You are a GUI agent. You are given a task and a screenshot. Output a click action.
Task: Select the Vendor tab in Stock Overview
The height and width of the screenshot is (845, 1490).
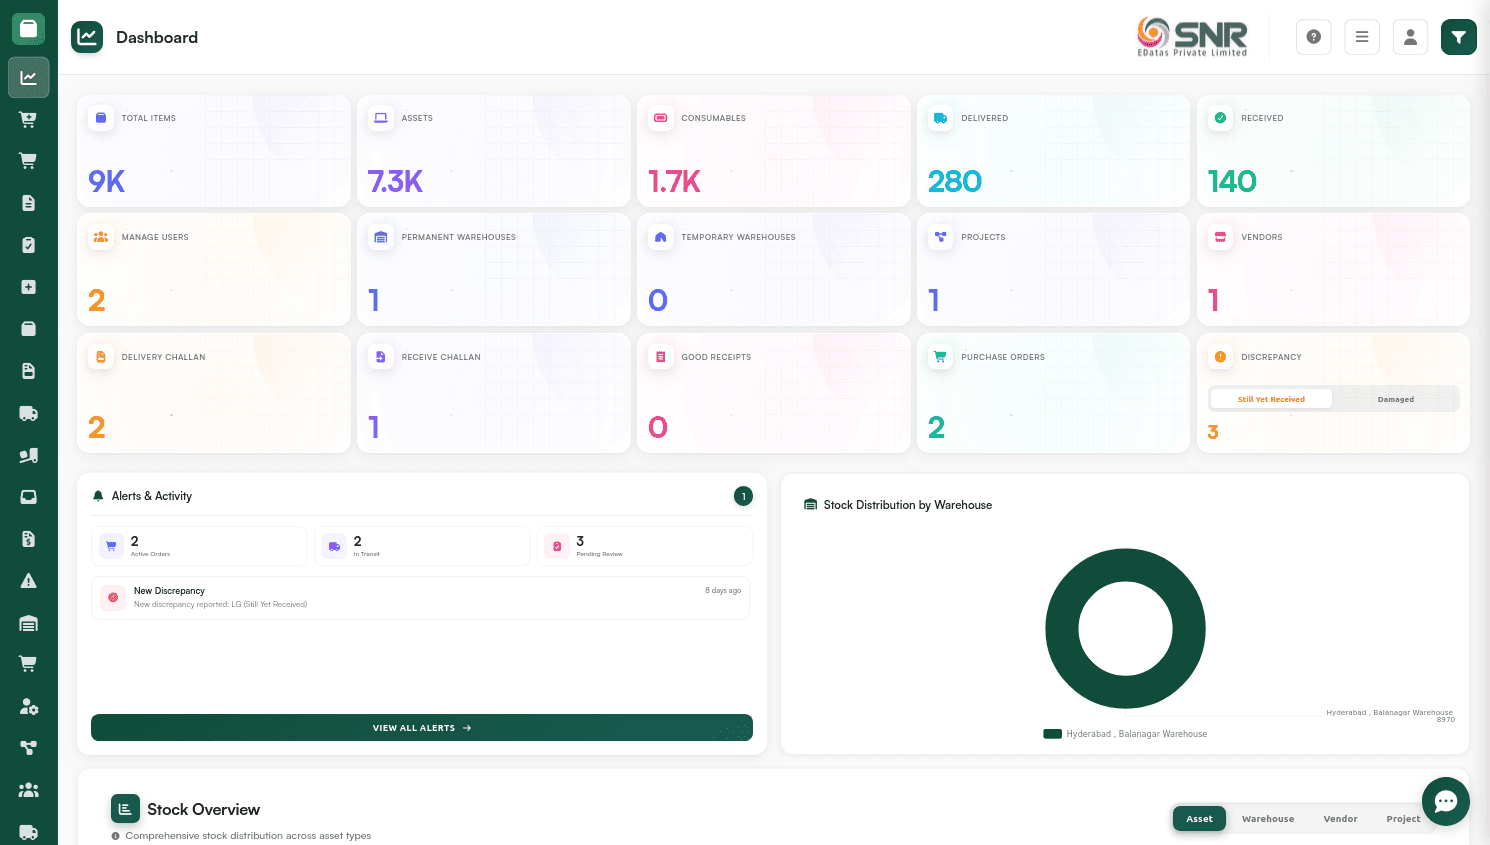tap(1340, 819)
